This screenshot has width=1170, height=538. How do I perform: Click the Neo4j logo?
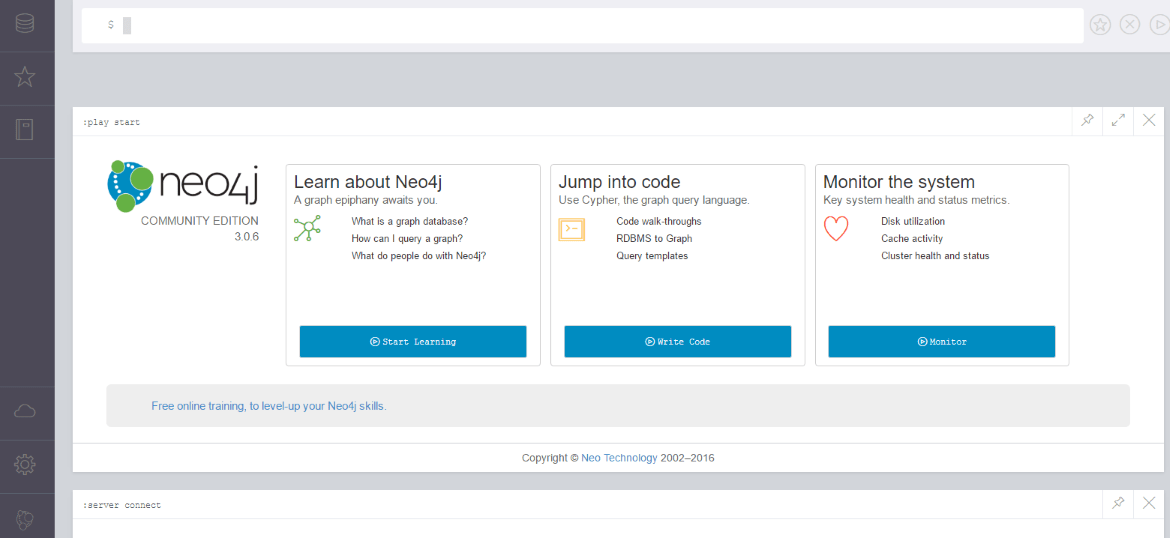click(183, 186)
